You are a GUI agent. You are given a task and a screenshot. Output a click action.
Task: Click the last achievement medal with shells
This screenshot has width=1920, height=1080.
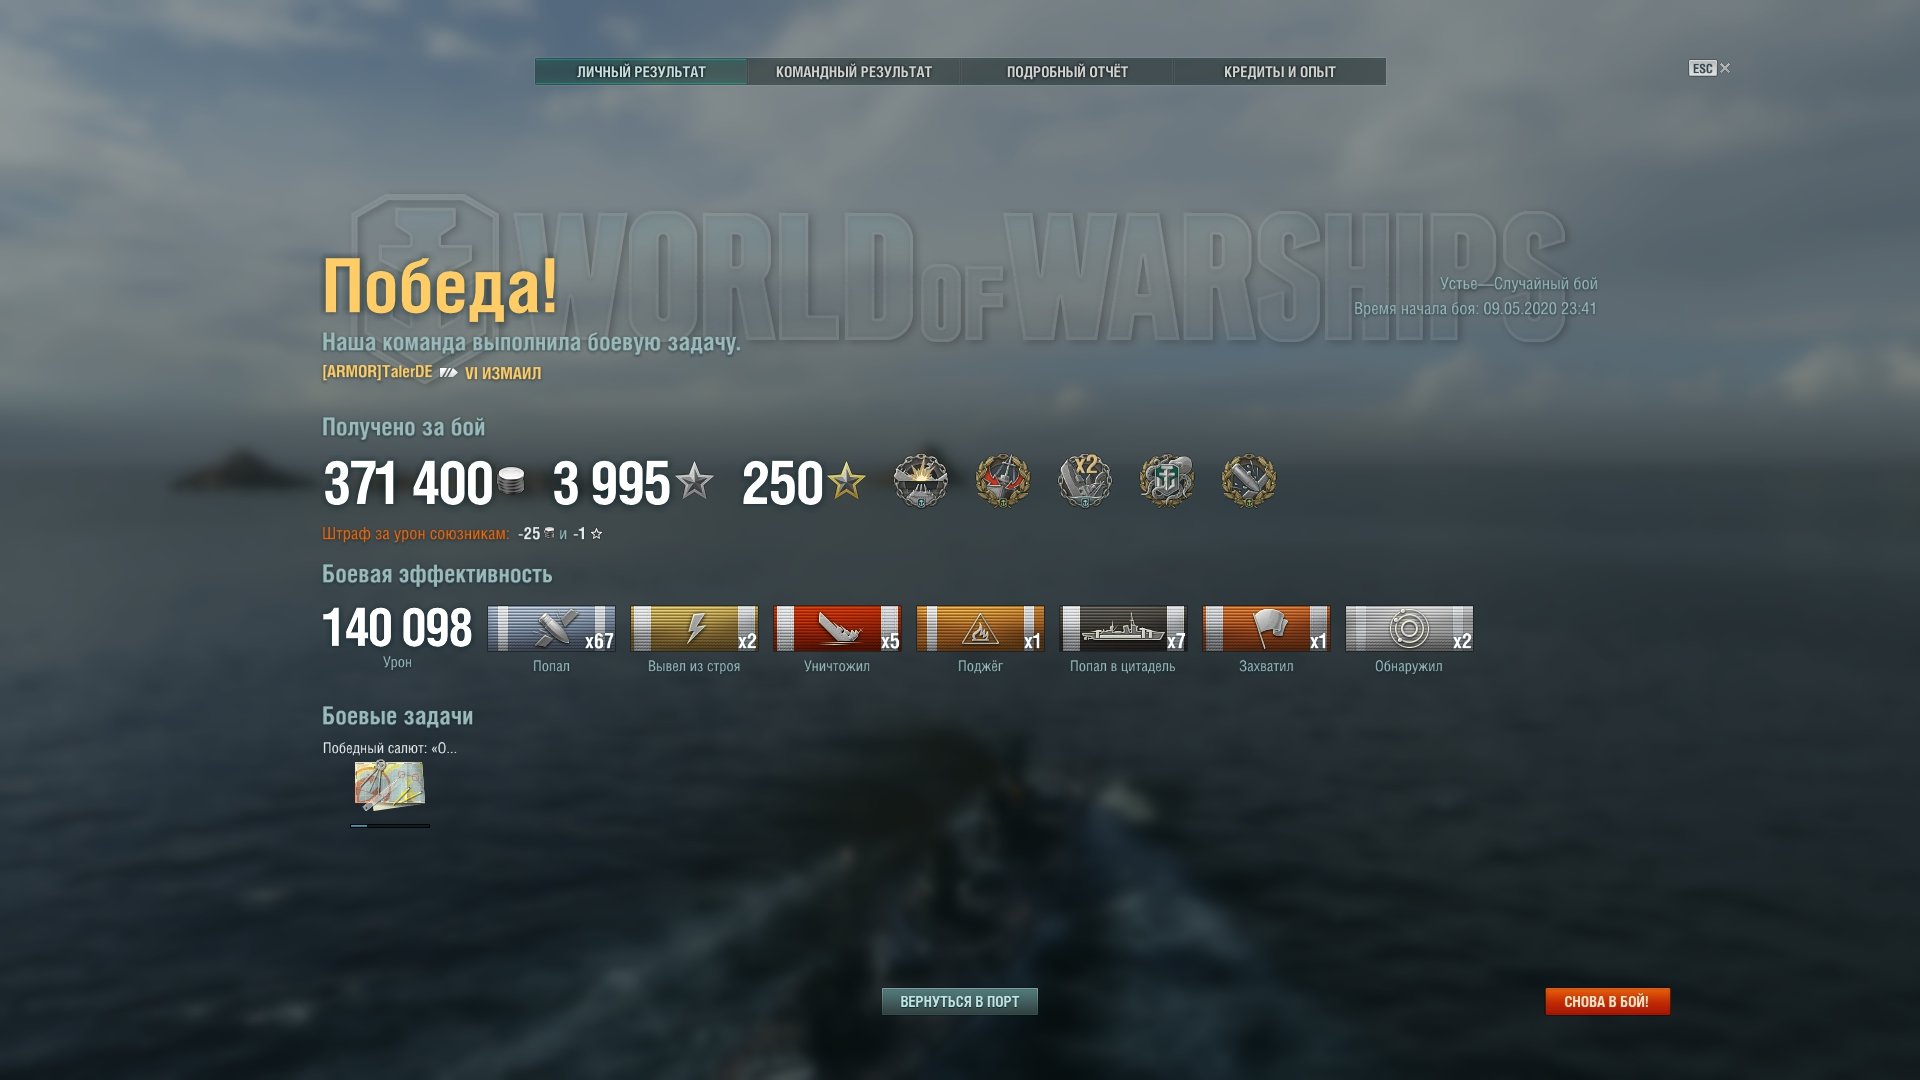[x=1249, y=481]
